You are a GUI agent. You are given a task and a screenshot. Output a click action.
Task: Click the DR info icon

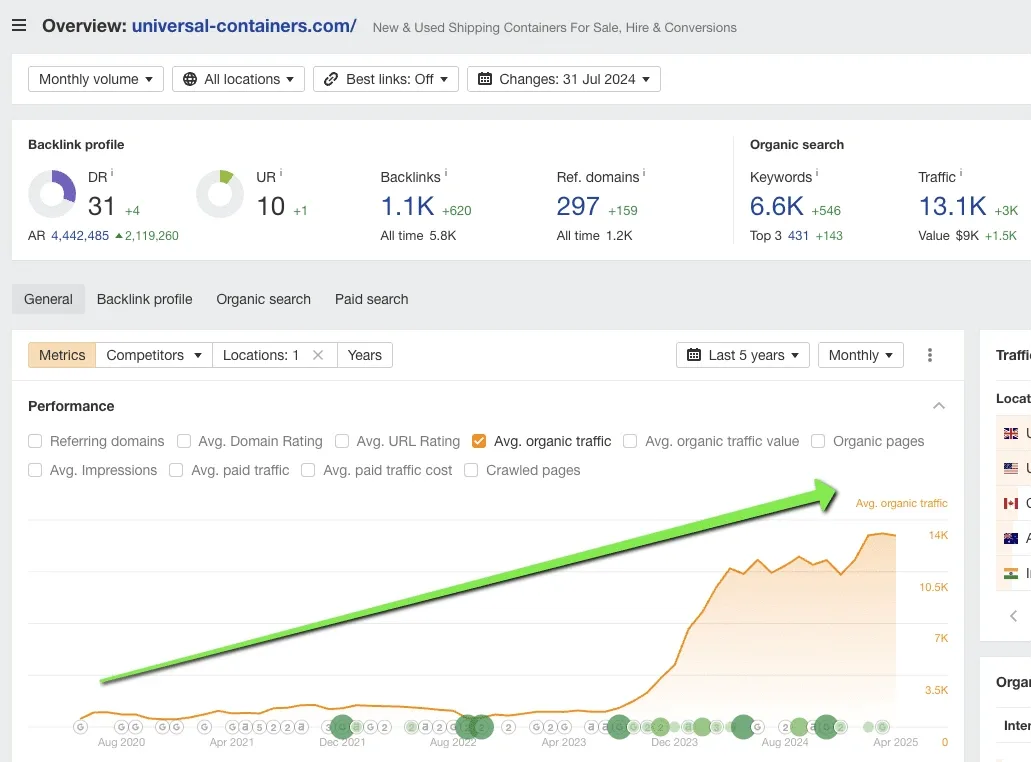click(112, 173)
